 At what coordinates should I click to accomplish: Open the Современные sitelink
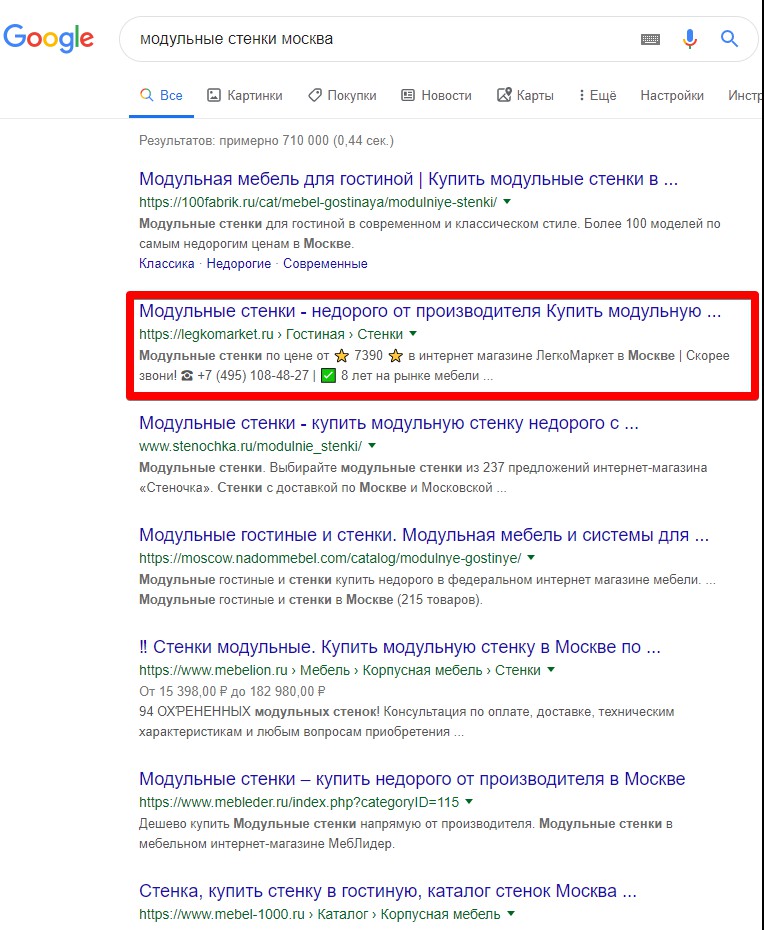pyautogui.click(x=325, y=263)
